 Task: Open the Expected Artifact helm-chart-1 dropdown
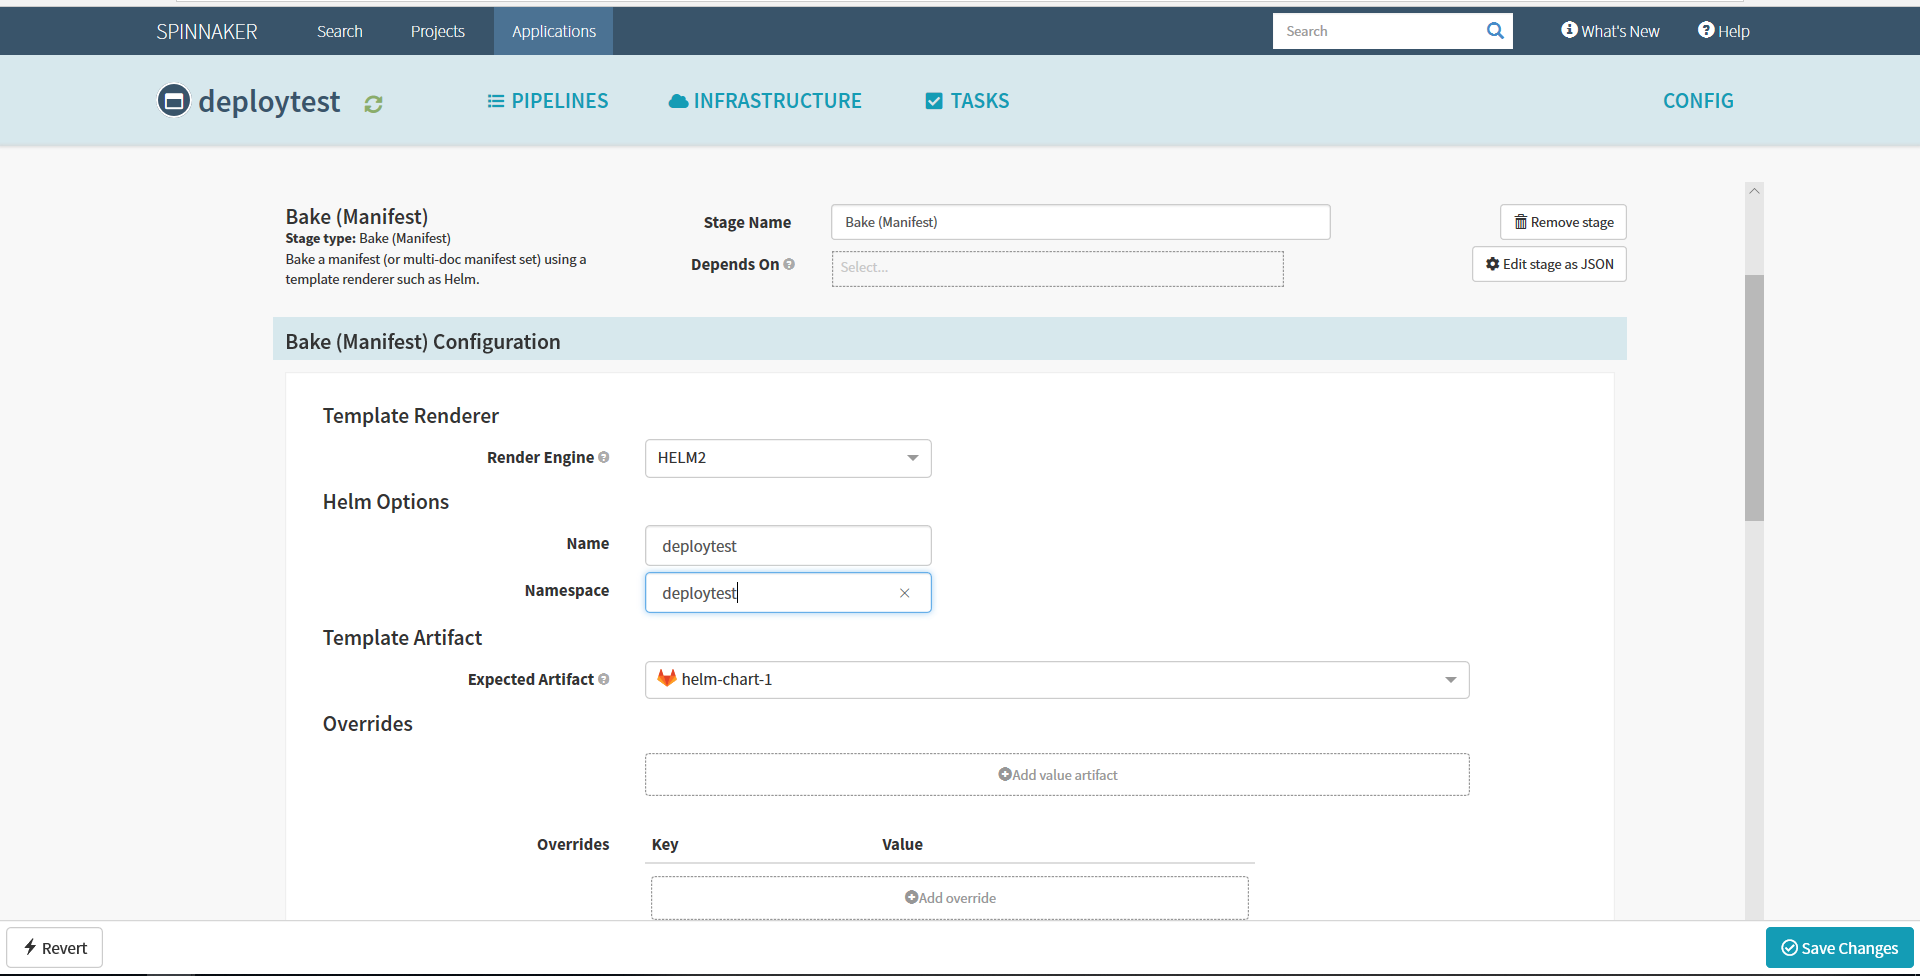[1057, 680]
